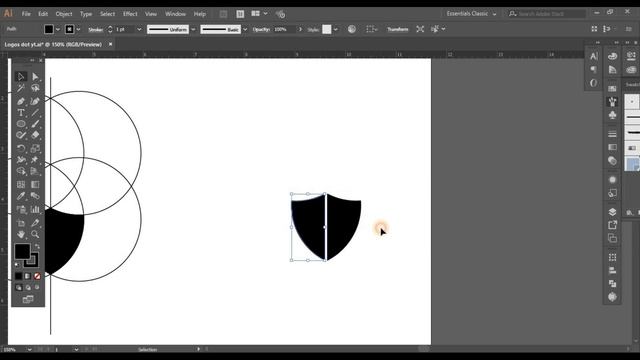Open graphic Style dropdown

336,29
